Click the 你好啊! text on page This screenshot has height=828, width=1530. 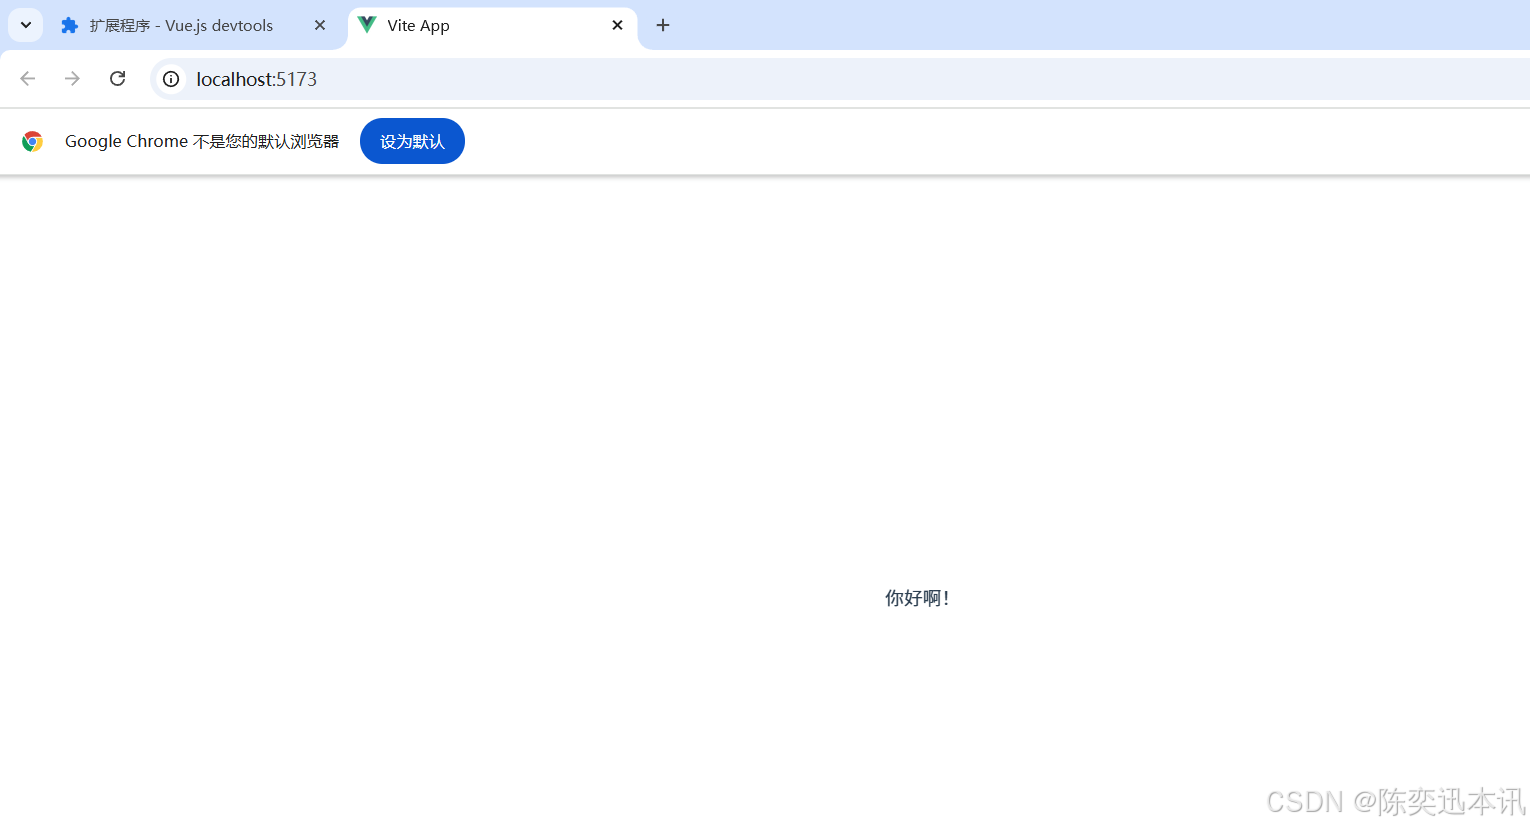[917, 598]
